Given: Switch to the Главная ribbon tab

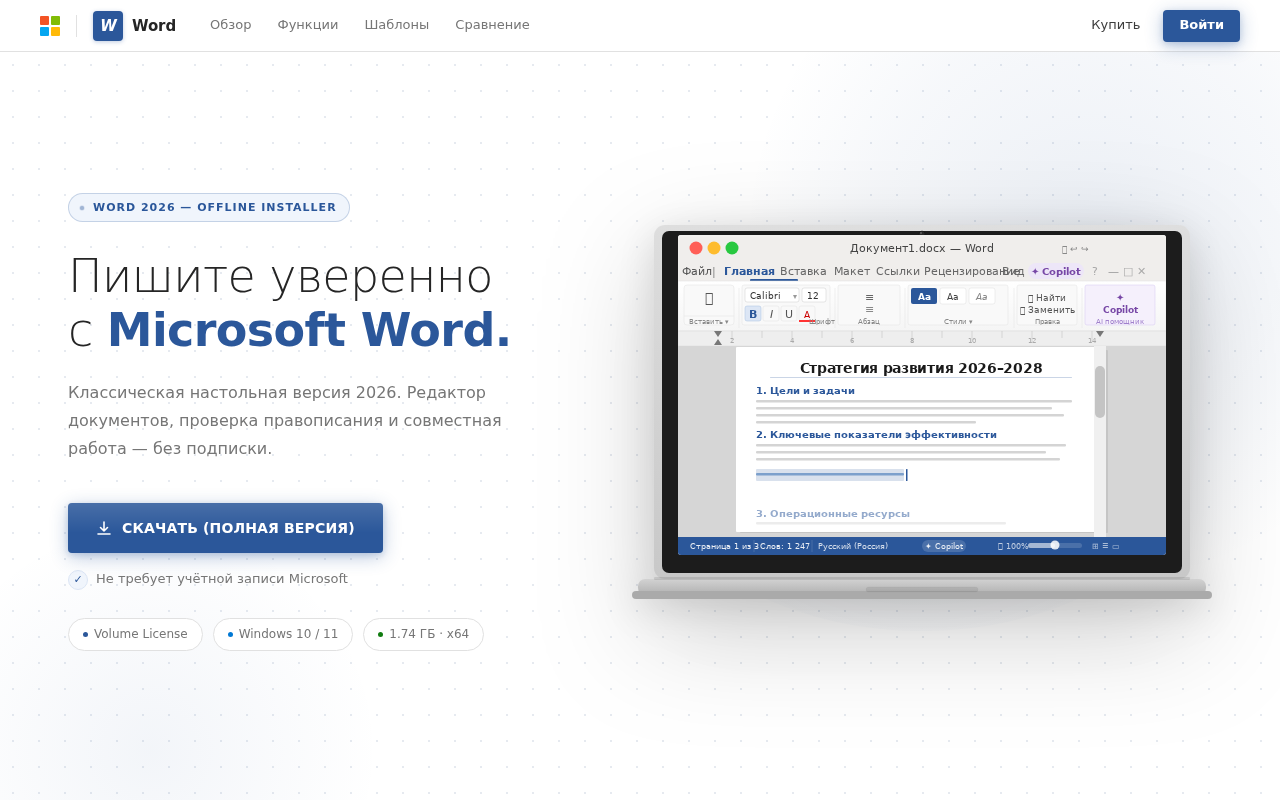Looking at the screenshot, I should 749,272.
